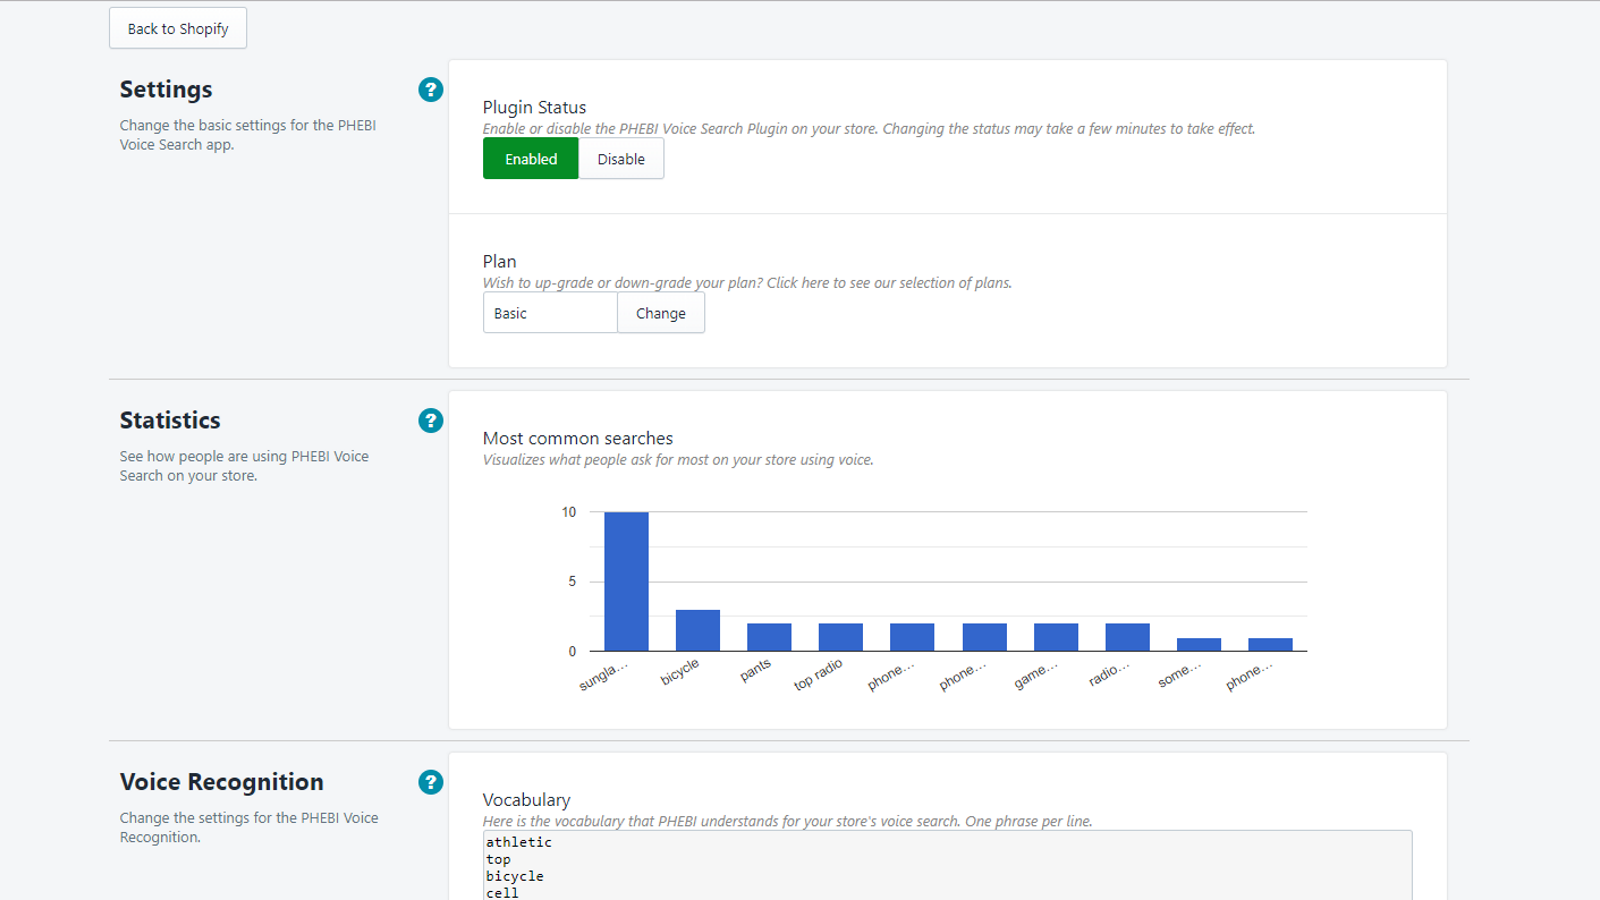
Task: Click the 'Vocabulary' label
Action: click(527, 800)
